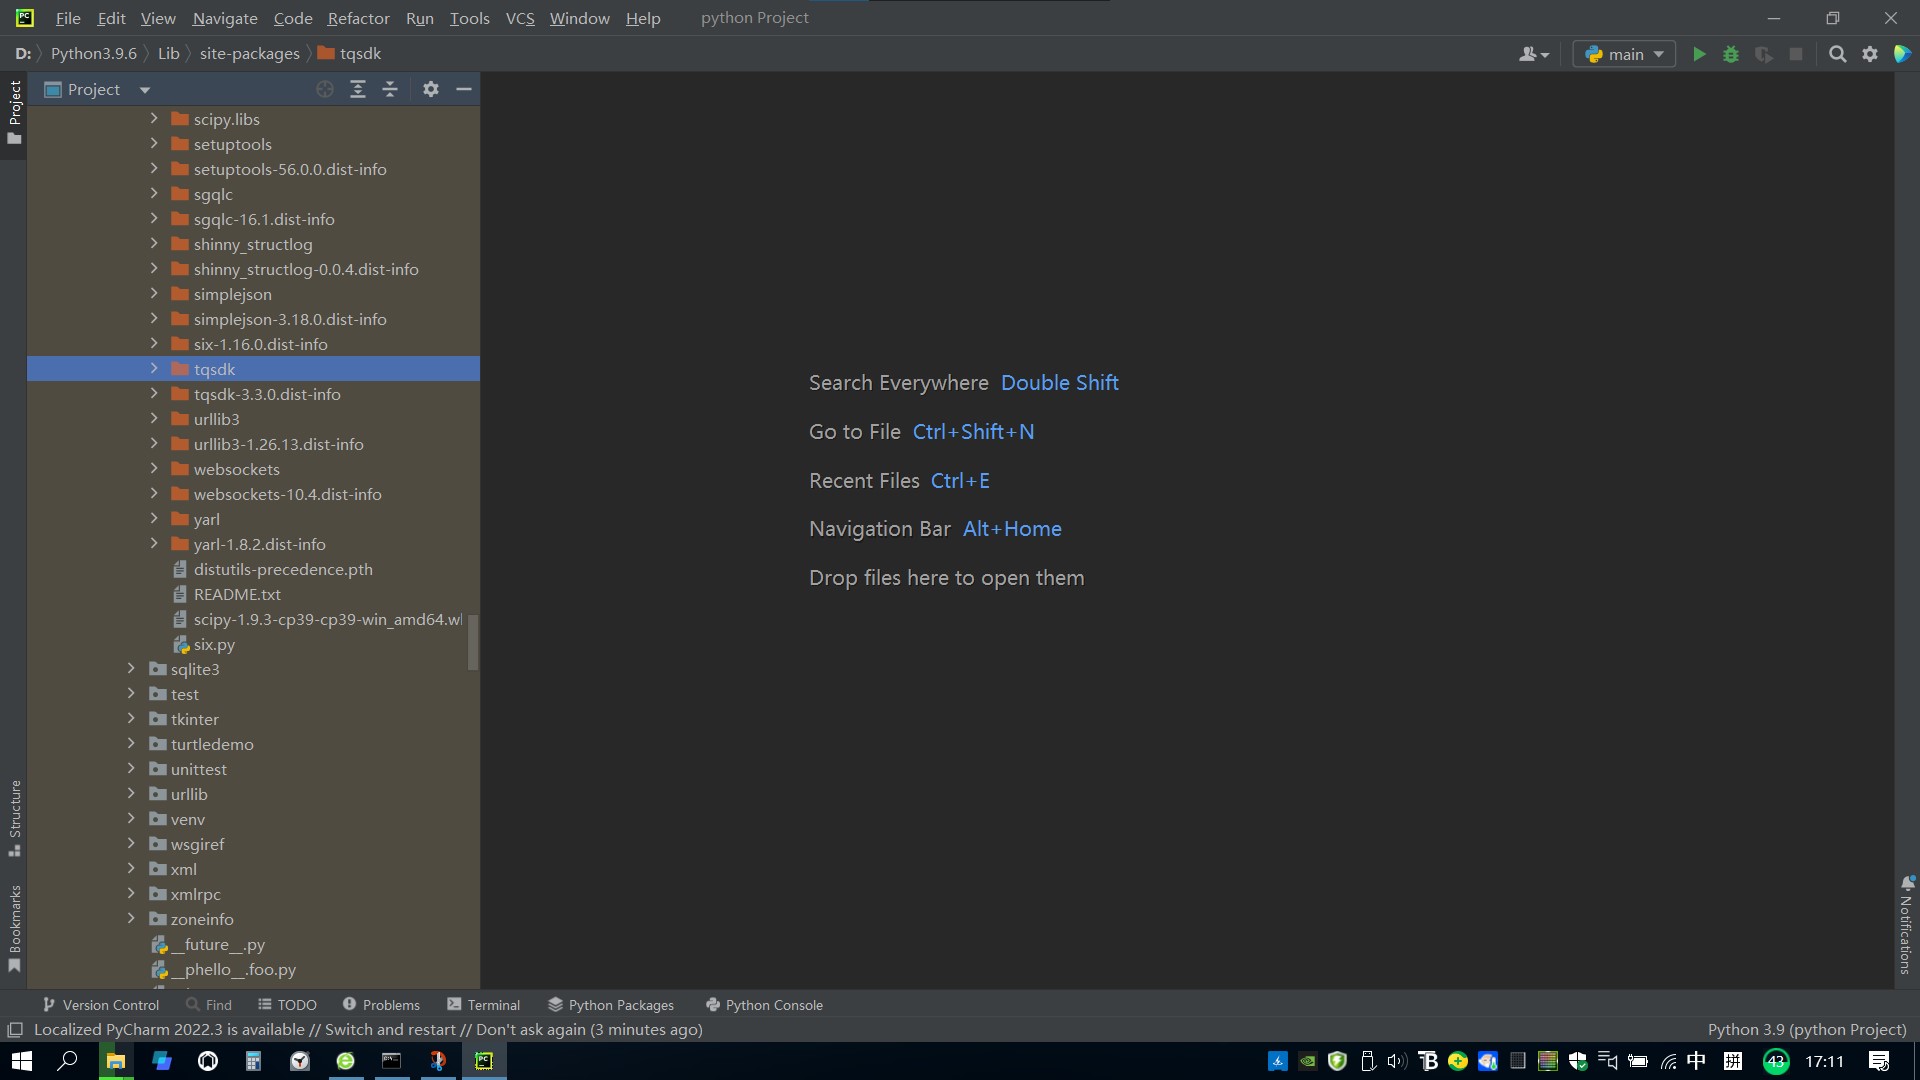Open the Find tool tab
This screenshot has width=1920, height=1080.
point(209,1005)
